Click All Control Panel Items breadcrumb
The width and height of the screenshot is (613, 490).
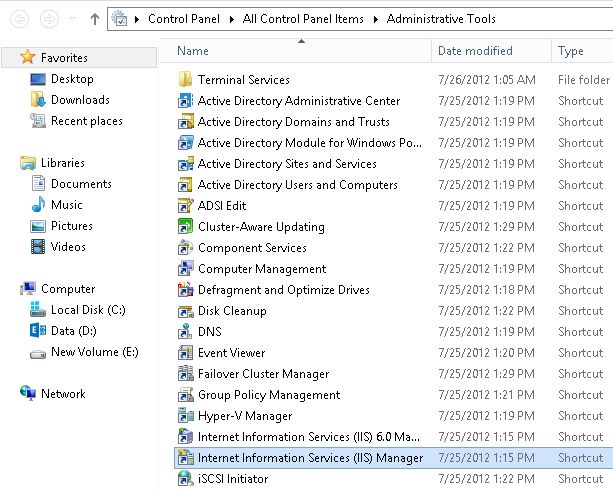(x=303, y=19)
